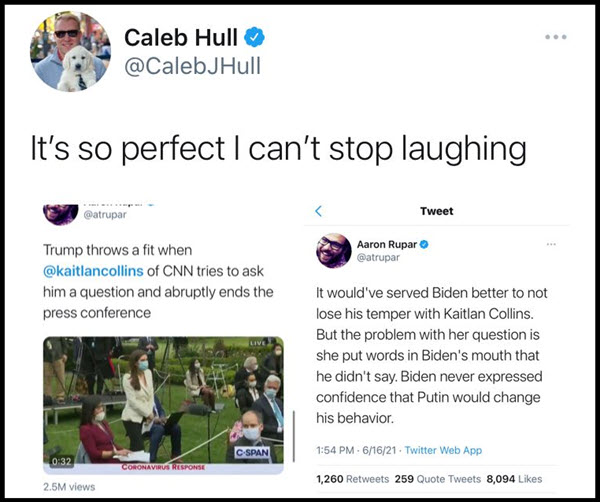Screen dimensions: 600x502
Task: Expand the more options dots on Rupar's tweet
Action: click(551, 244)
